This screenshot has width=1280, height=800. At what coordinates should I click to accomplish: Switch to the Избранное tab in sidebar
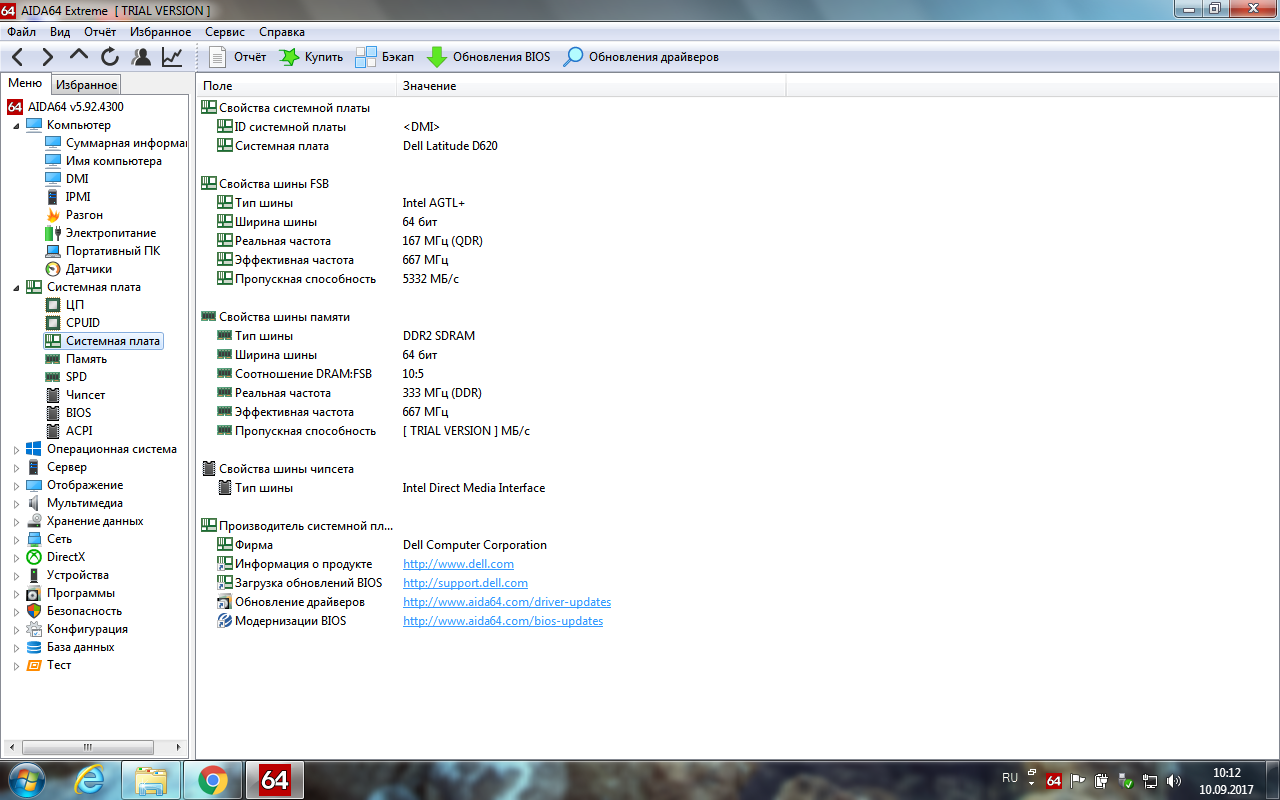(x=87, y=85)
